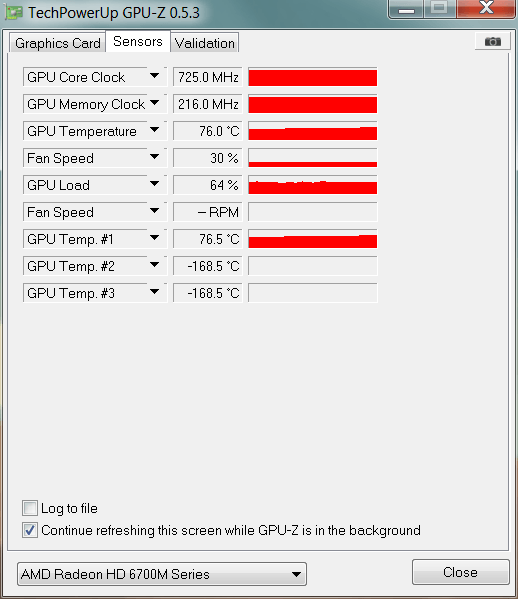Open the Fan Speed RPM dropdown arrow
The width and height of the screenshot is (518, 599).
(x=154, y=211)
